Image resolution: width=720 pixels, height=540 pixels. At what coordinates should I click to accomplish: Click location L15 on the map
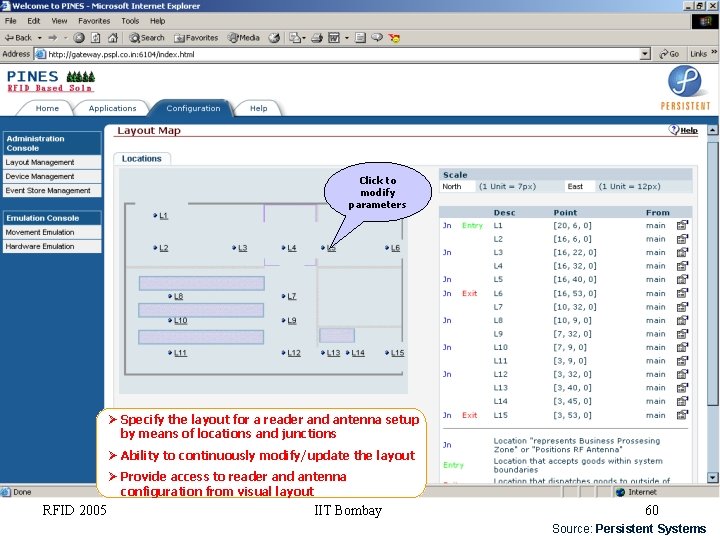pyautogui.click(x=398, y=353)
